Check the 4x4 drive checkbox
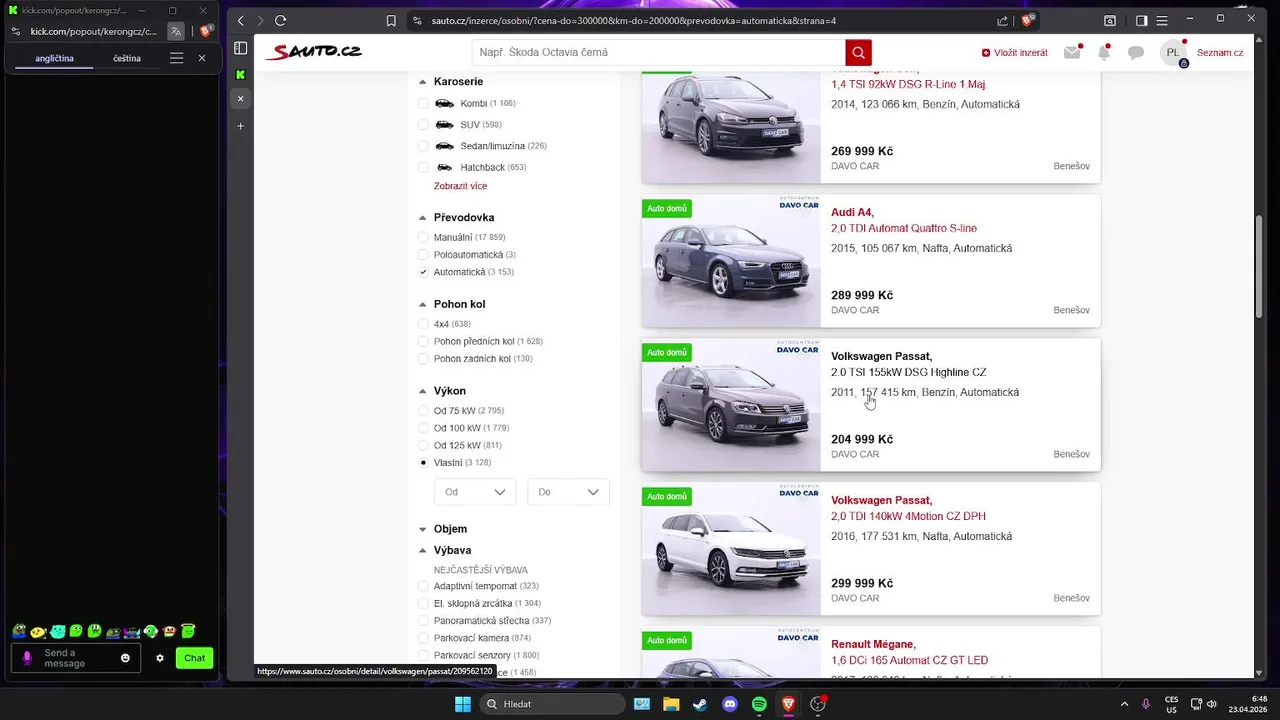Screen dimensions: 1280x720 pyautogui.click(x=423, y=324)
